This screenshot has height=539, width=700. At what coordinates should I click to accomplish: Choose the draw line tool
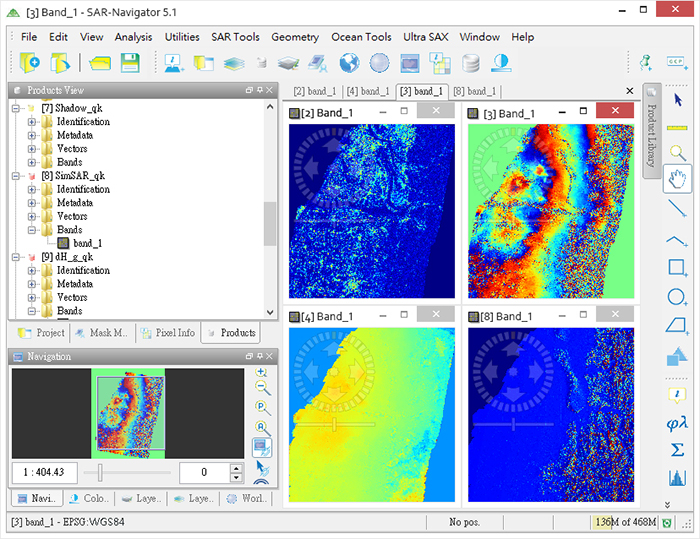point(677,208)
